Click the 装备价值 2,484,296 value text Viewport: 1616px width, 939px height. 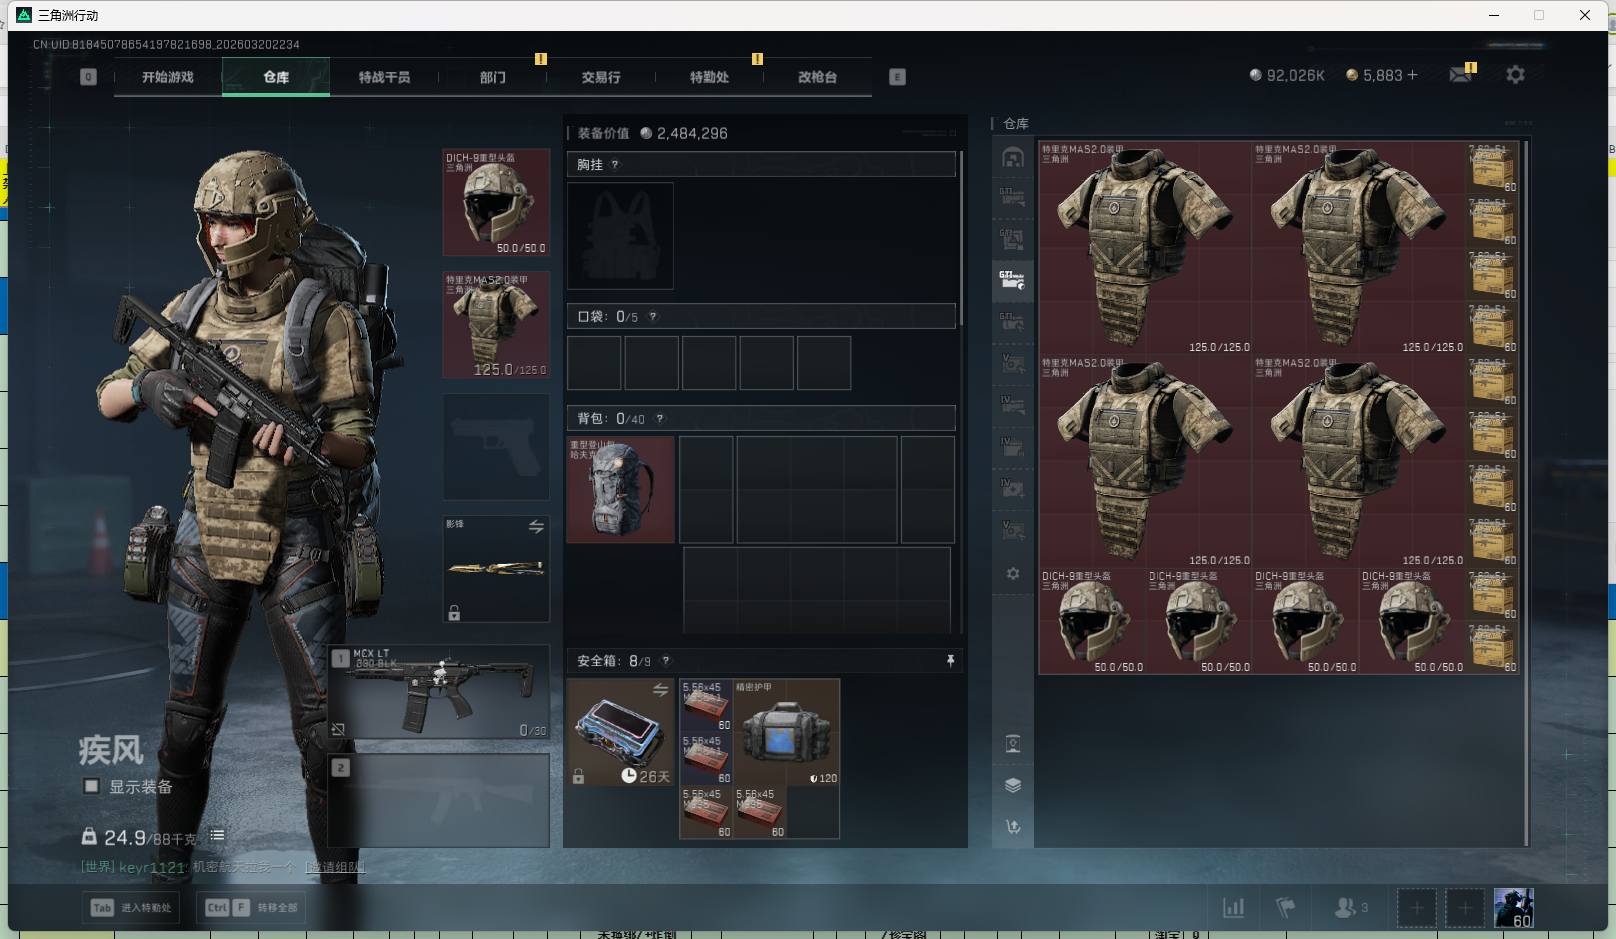[x=652, y=133]
